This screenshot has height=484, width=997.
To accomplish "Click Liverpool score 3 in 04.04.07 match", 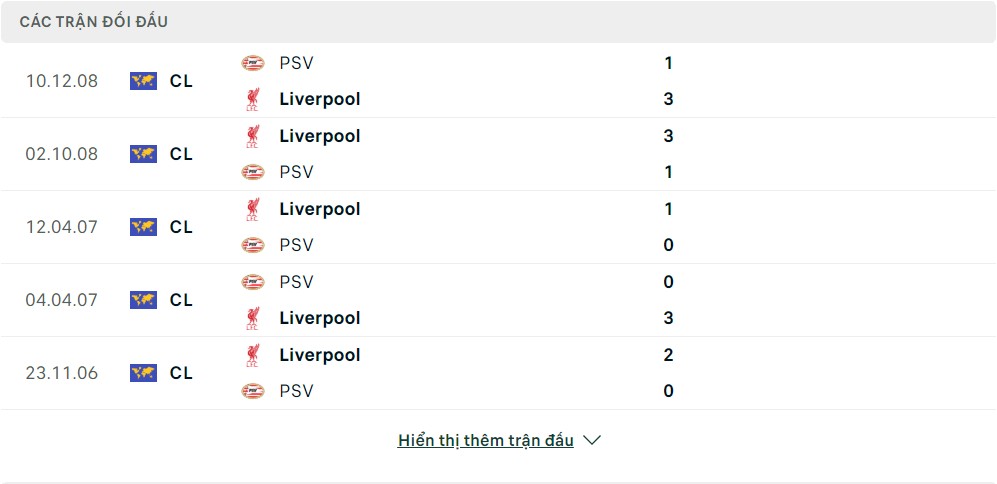I will click(668, 318).
